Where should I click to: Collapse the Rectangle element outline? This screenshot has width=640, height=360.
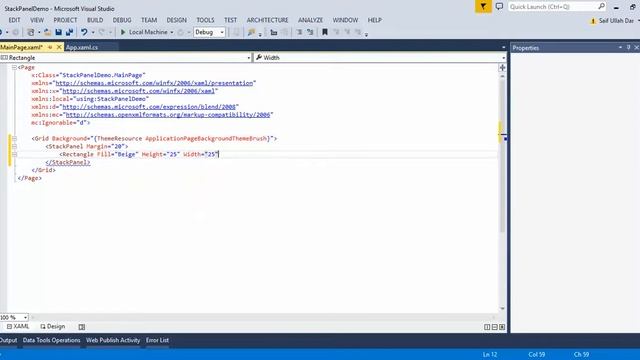pos(14,154)
